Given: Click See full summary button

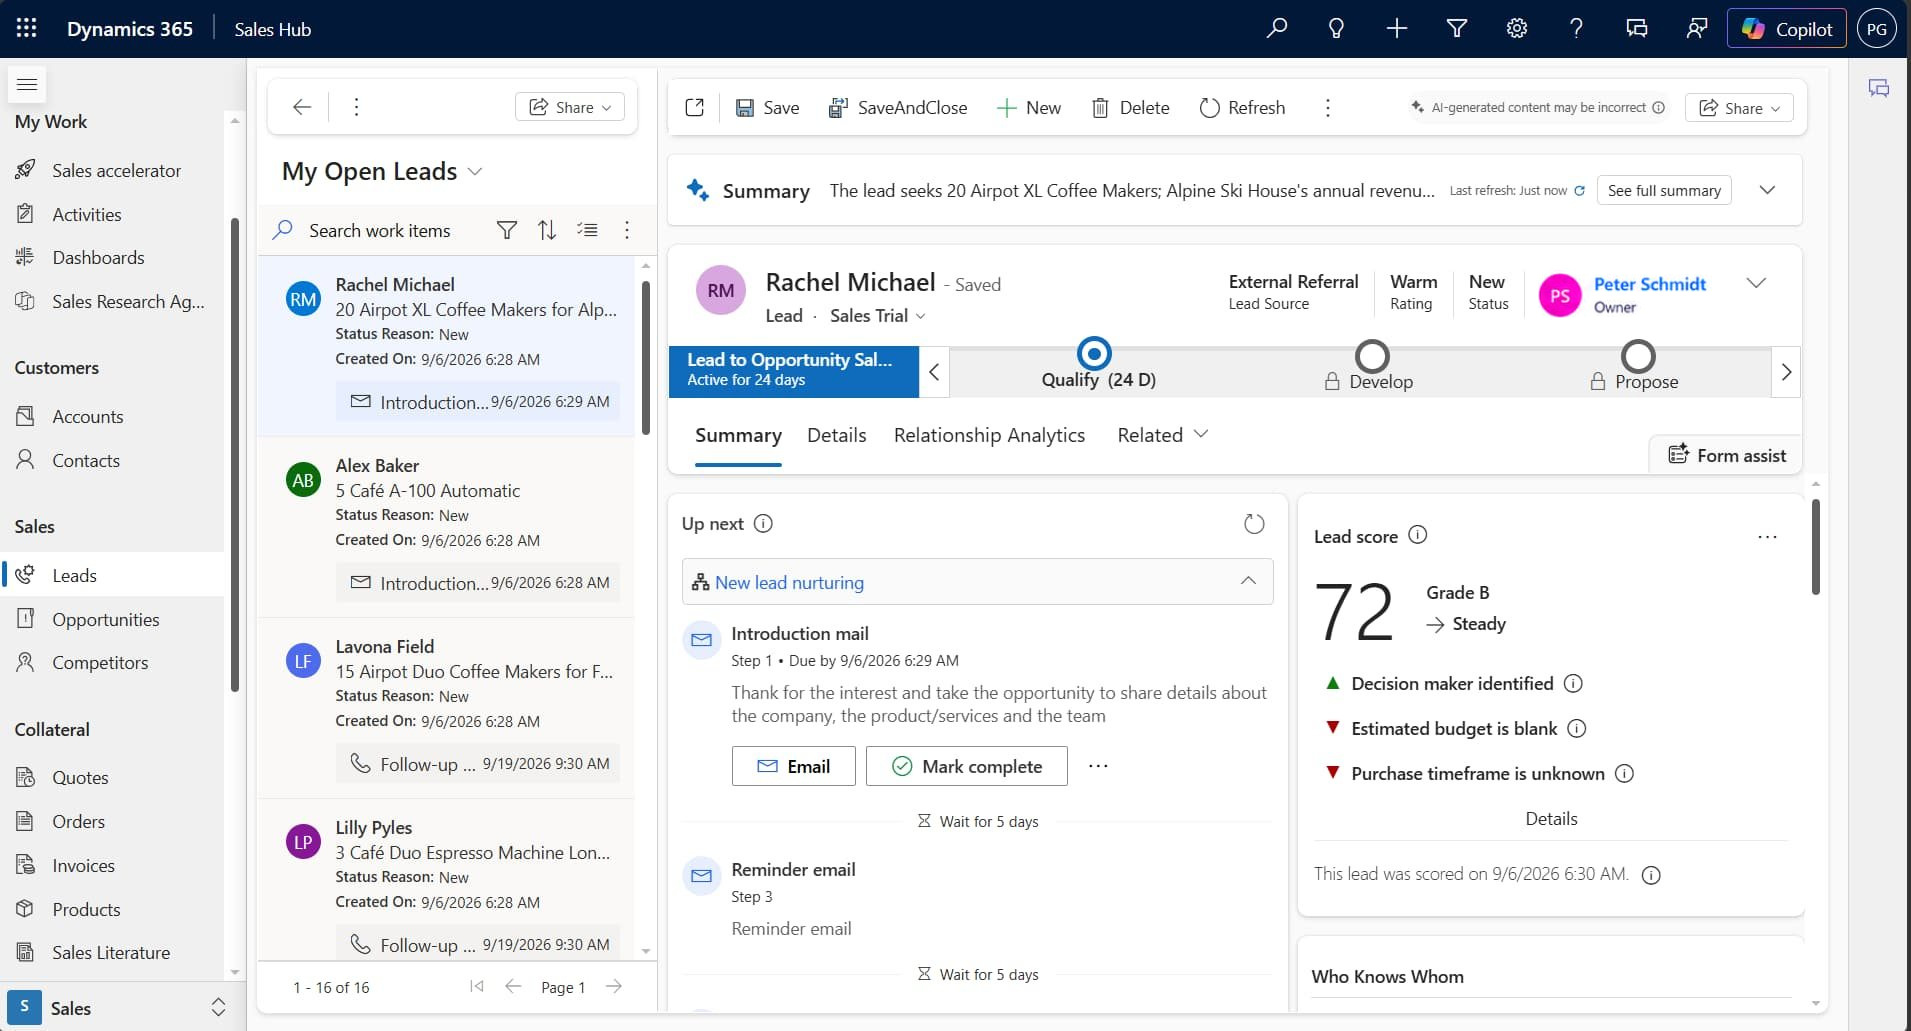Looking at the screenshot, I should [1664, 190].
